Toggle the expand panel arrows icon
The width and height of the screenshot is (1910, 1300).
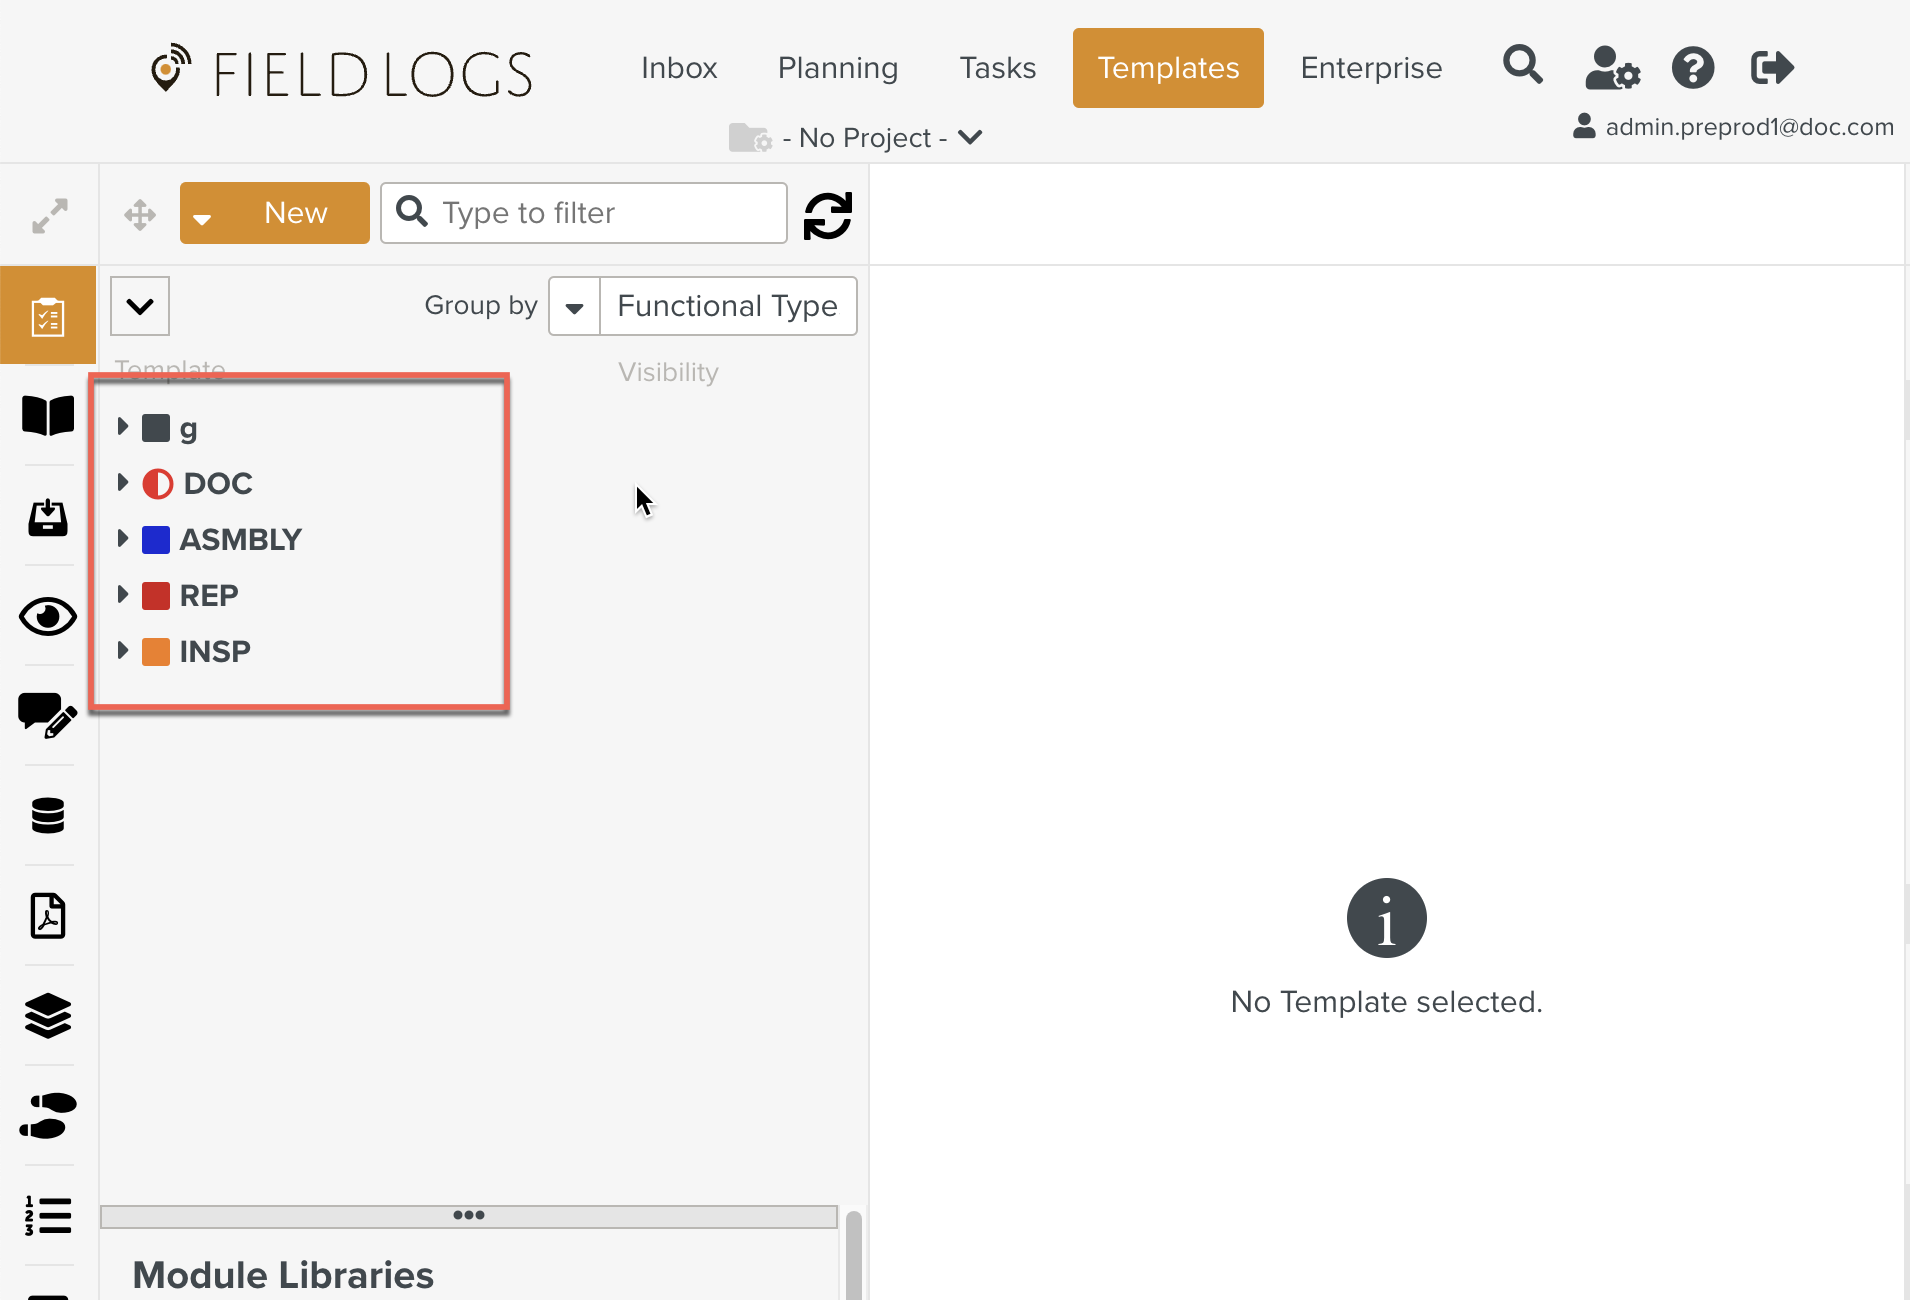click(49, 215)
